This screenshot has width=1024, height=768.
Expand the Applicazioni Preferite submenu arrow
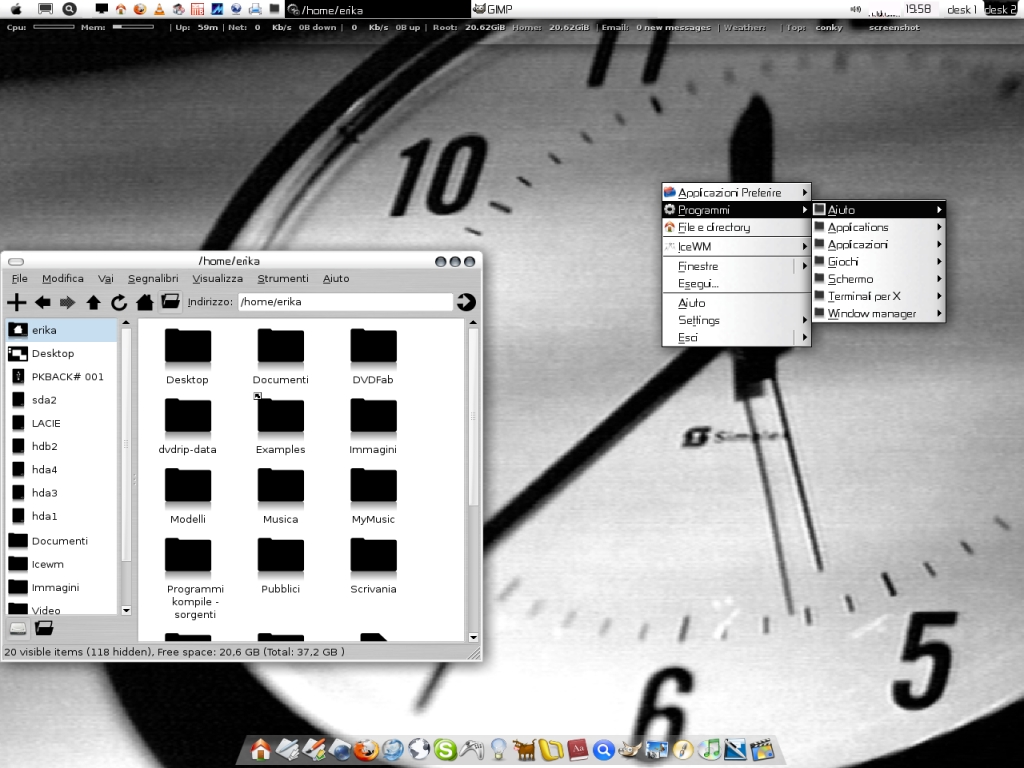[x=805, y=192]
